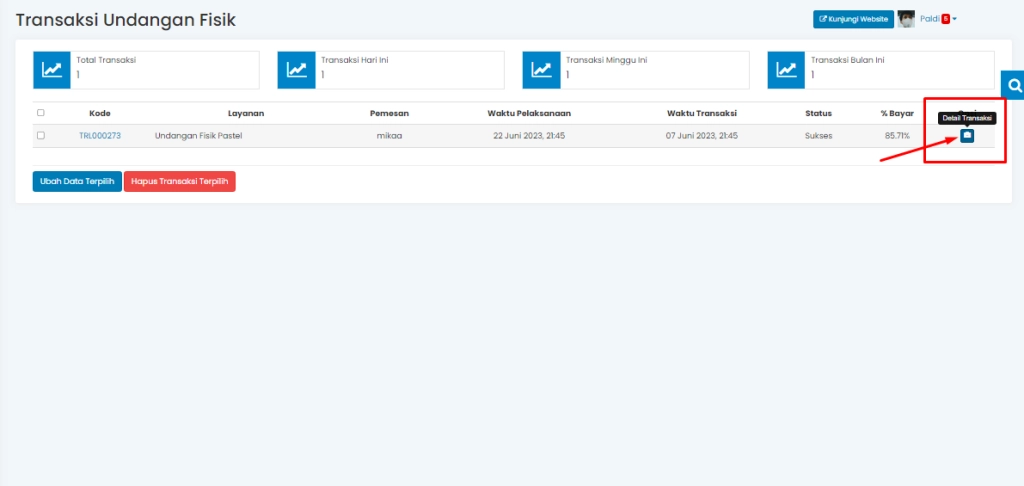Image resolution: width=1024 pixels, height=486 pixels.
Task: Check the box for row TRL000273
Action: (x=41, y=135)
